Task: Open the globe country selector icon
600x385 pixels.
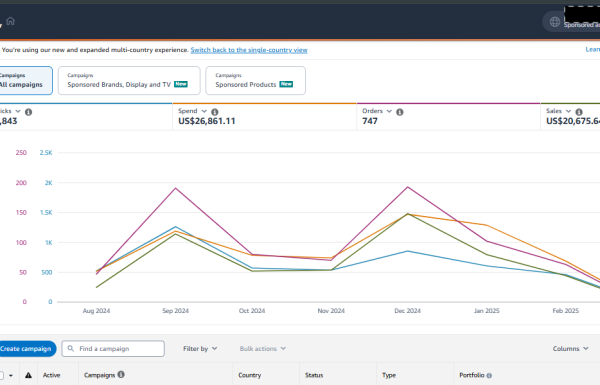Action: 554,22
